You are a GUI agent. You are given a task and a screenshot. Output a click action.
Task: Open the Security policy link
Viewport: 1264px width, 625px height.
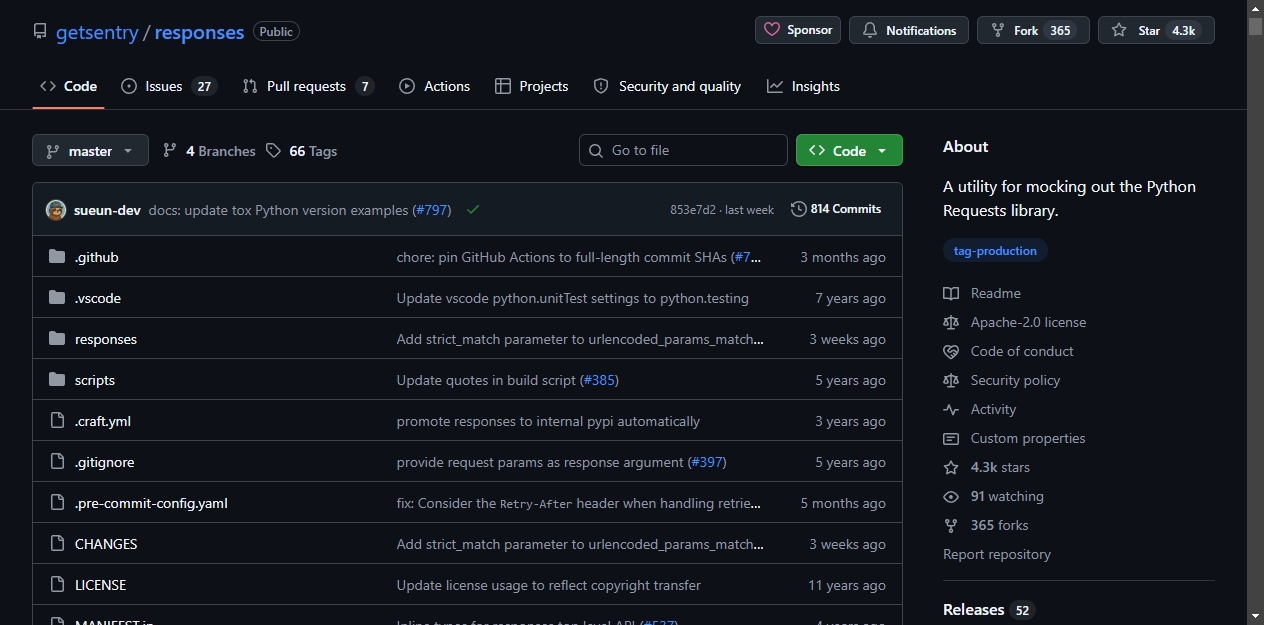(x=1001, y=380)
